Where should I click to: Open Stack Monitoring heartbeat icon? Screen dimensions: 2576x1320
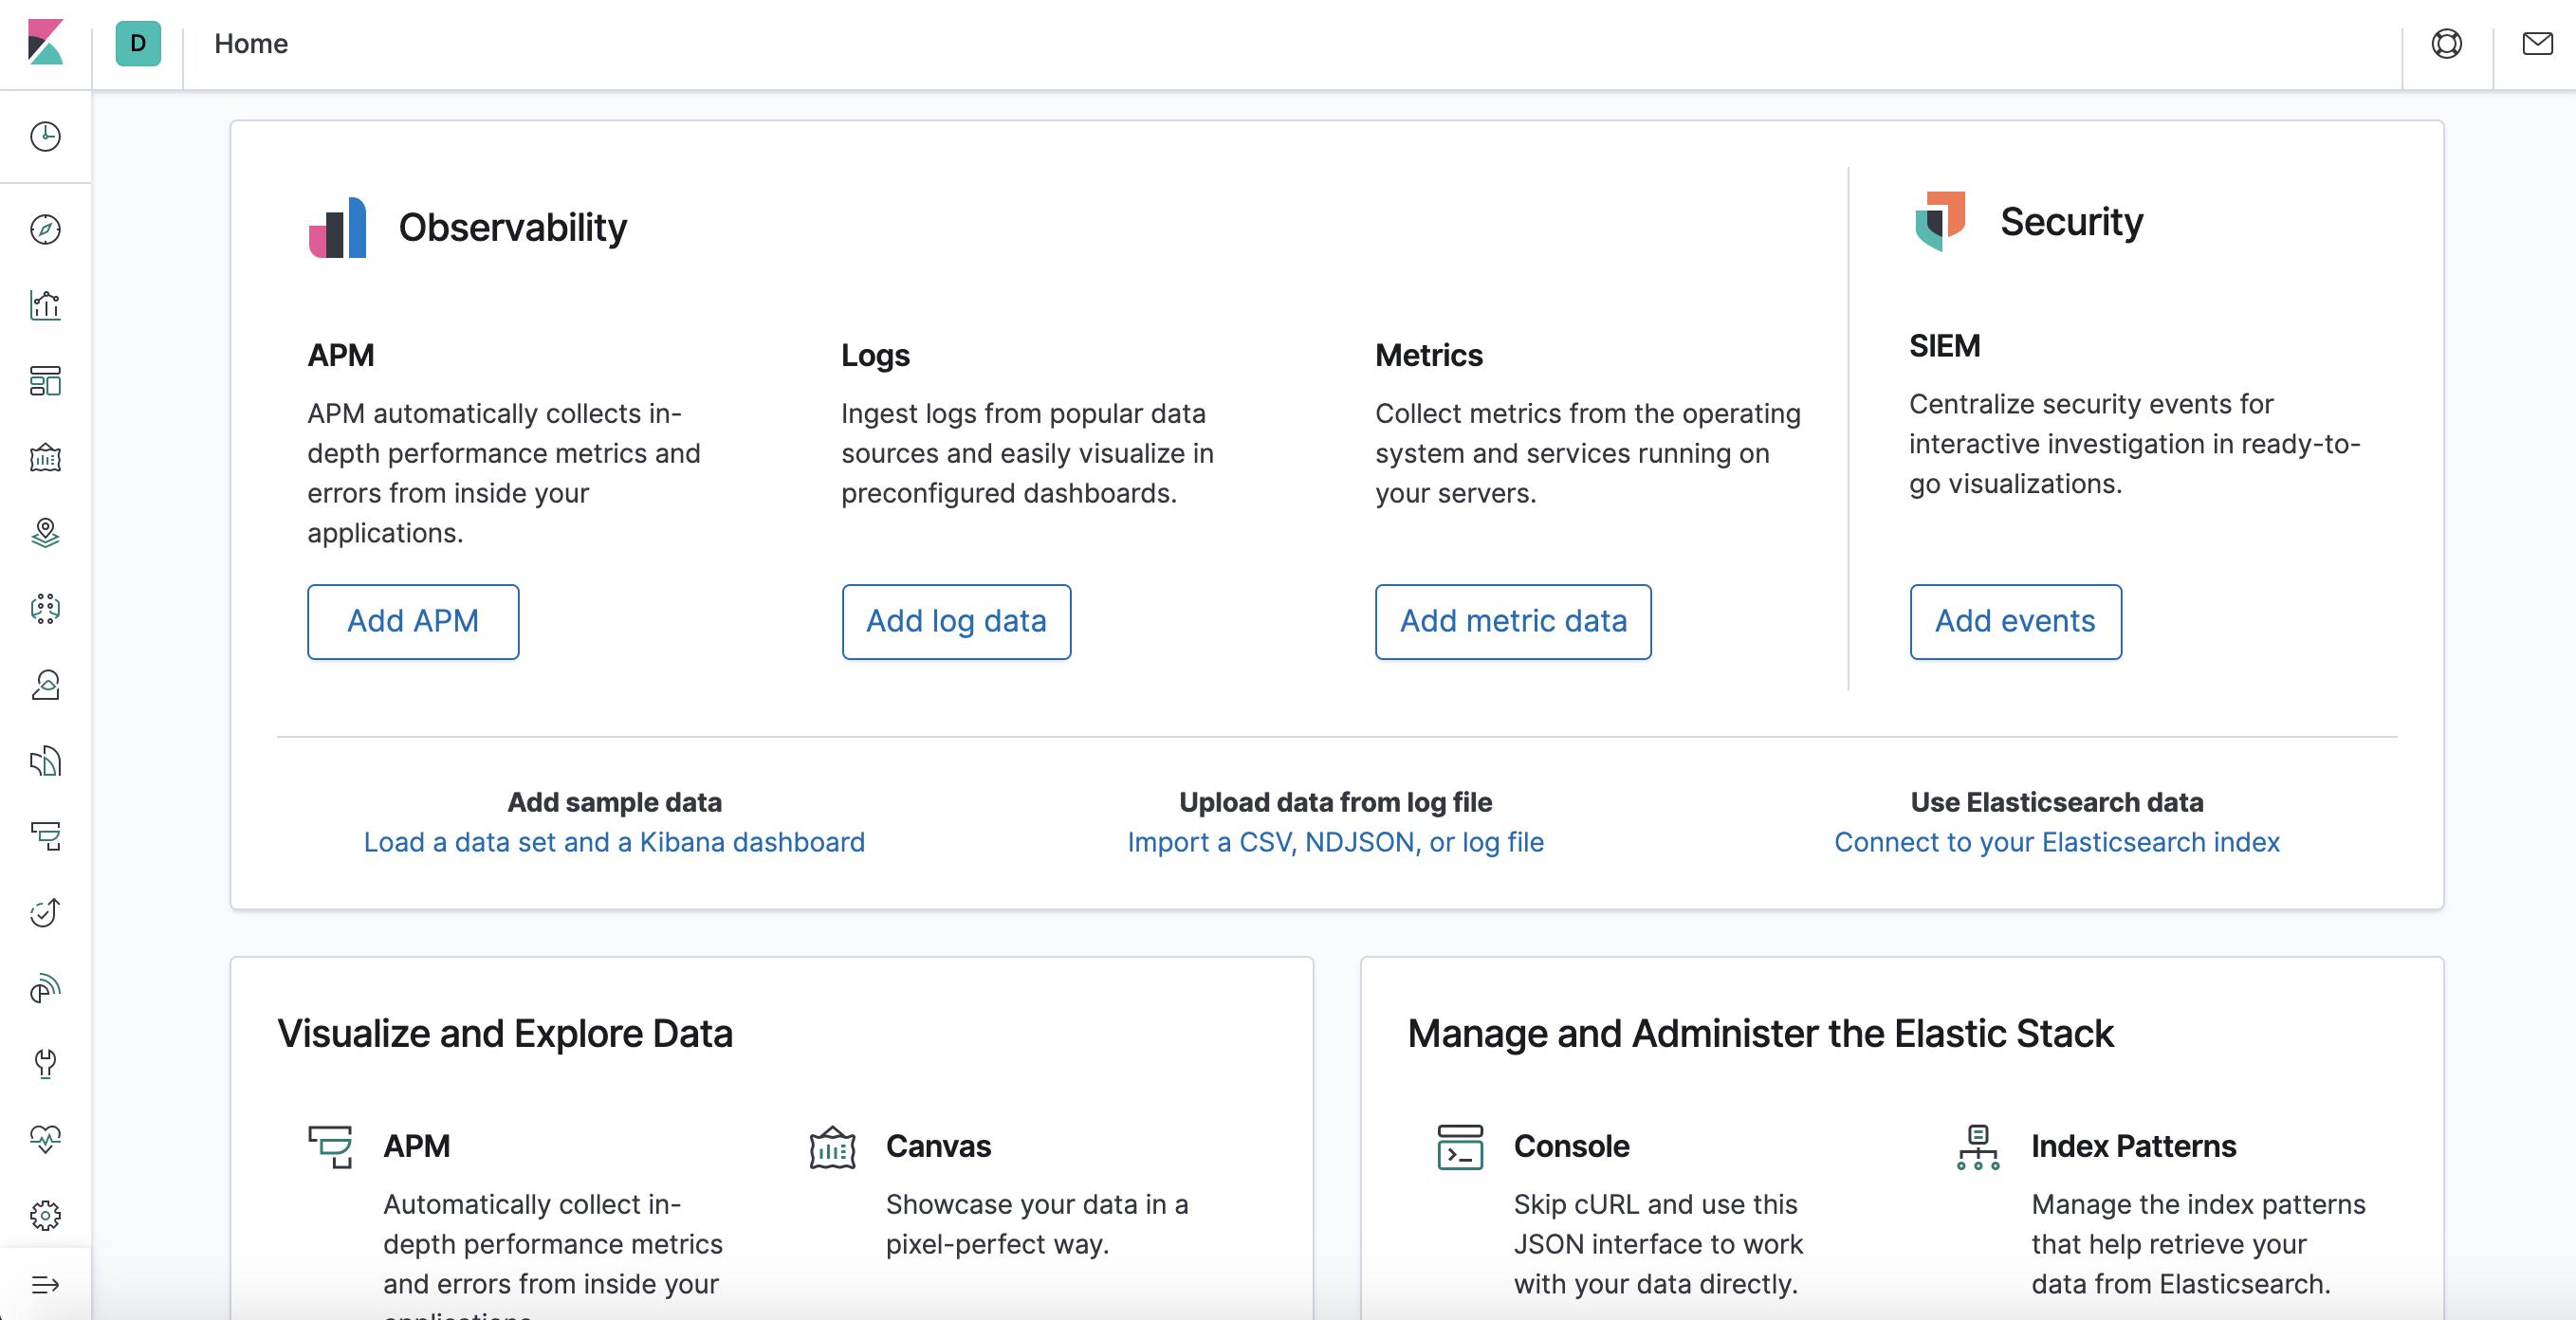click(45, 1138)
